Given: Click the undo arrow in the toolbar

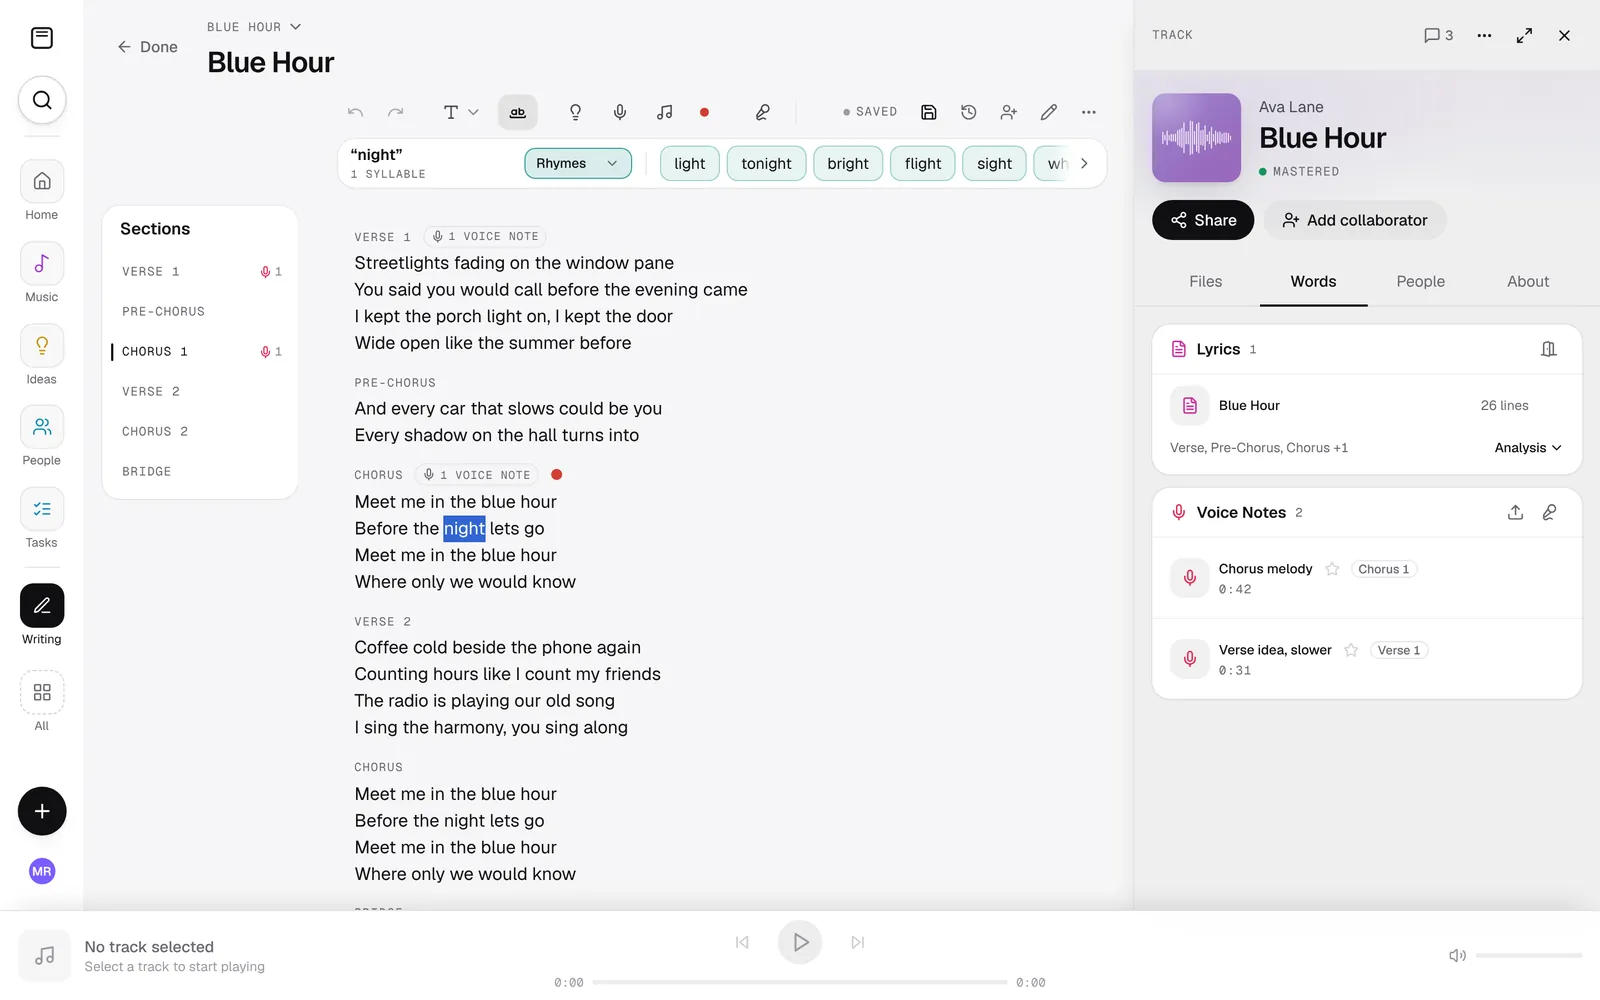Looking at the screenshot, I should [x=355, y=112].
